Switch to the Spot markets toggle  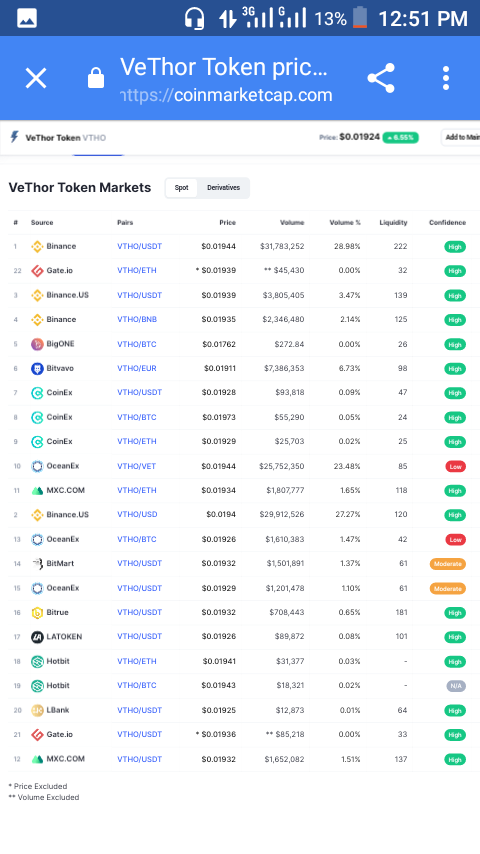click(181, 188)
